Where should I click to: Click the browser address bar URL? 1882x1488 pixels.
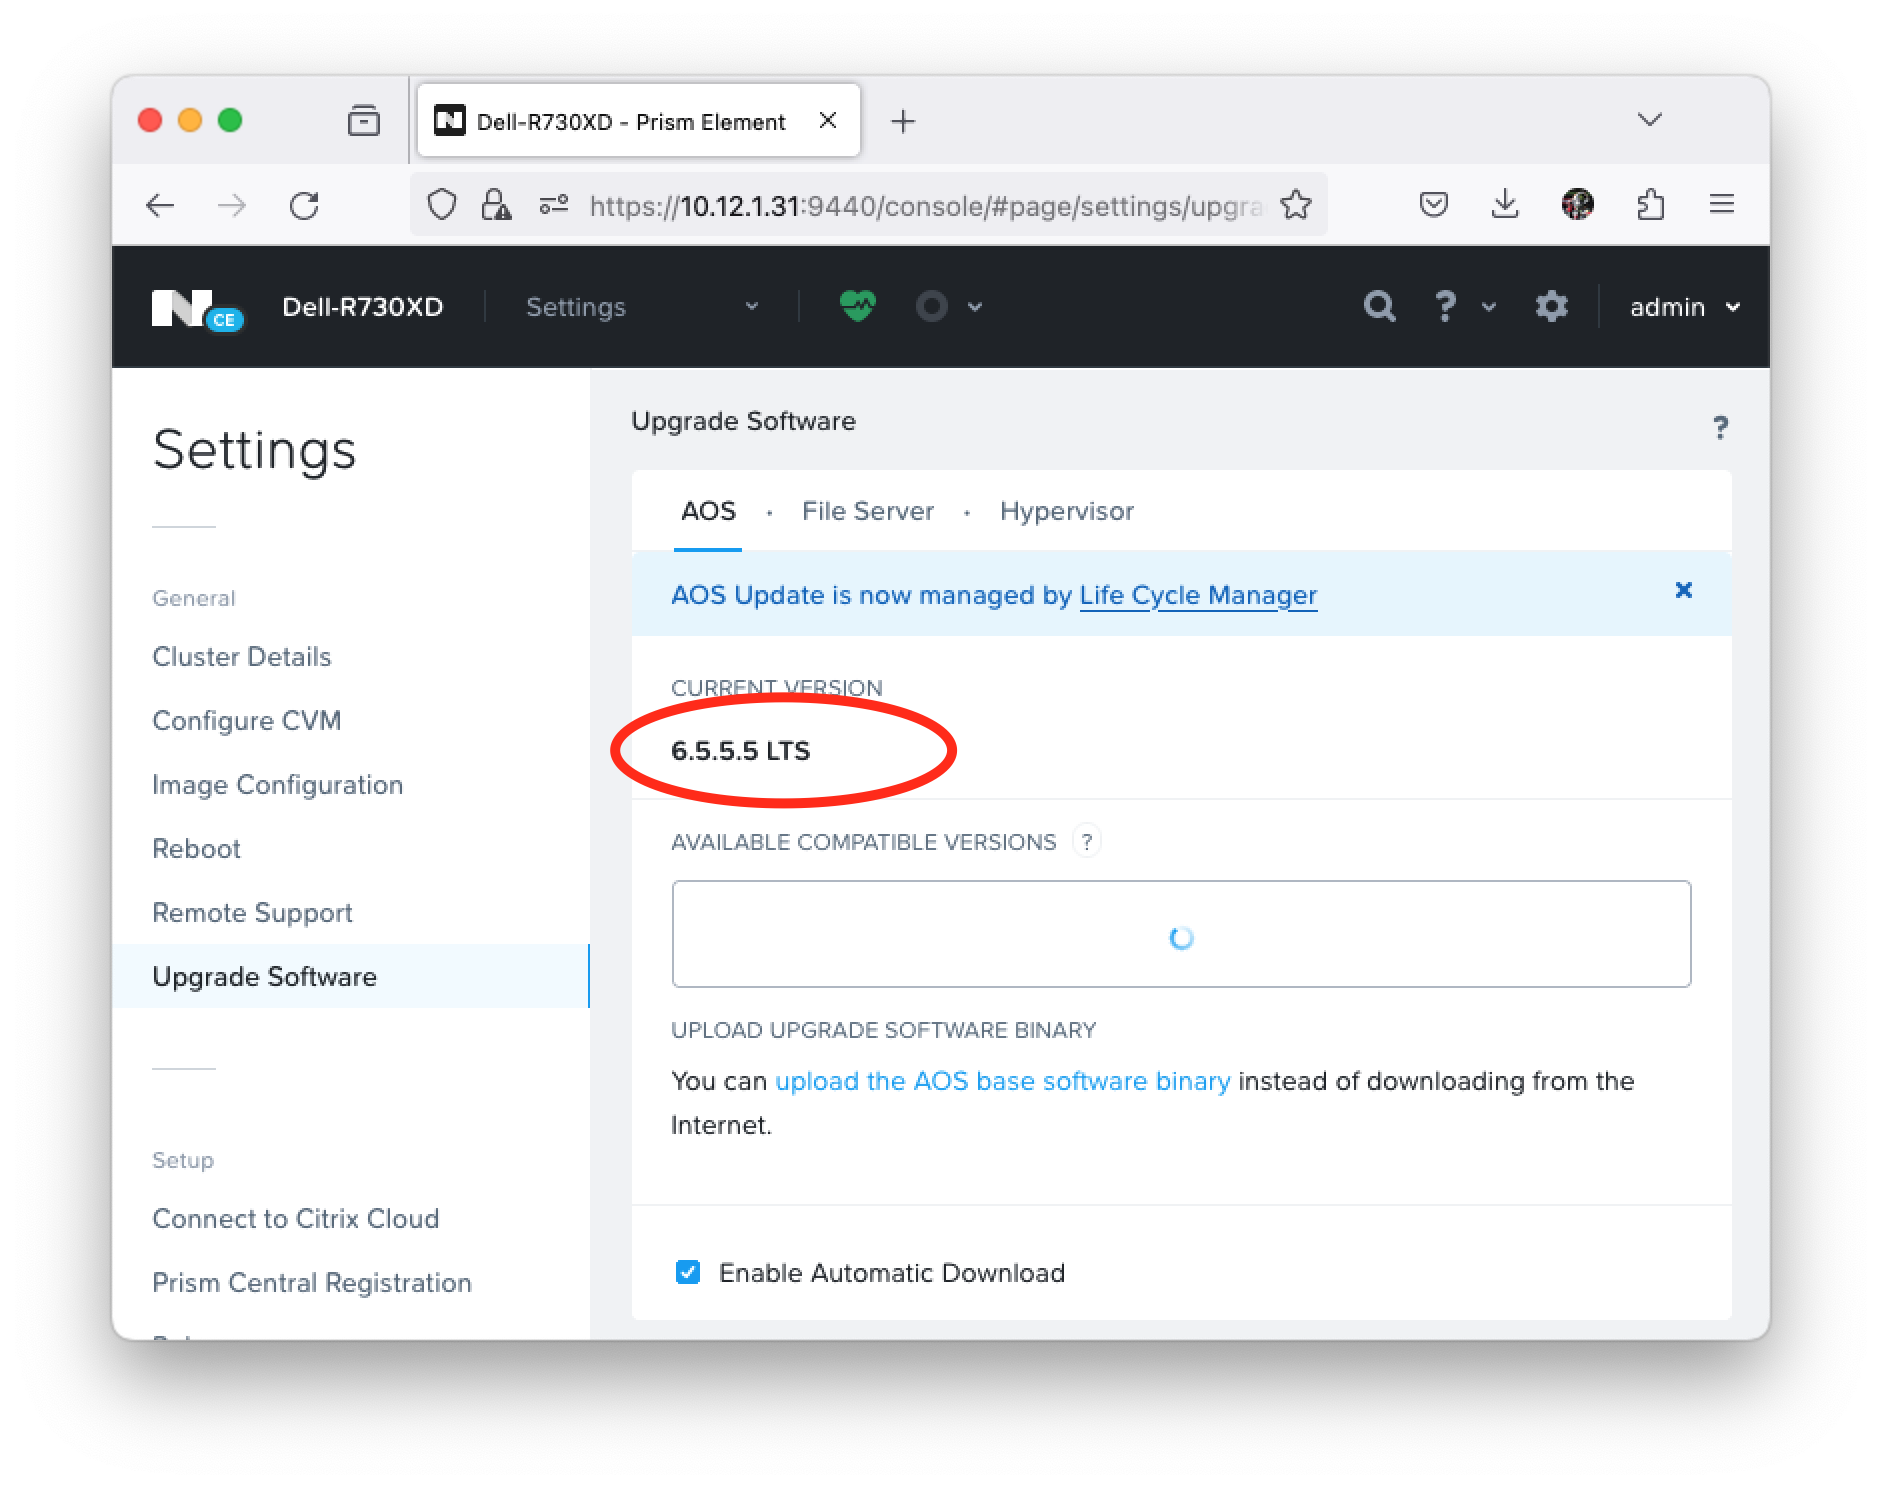point(925,206)
